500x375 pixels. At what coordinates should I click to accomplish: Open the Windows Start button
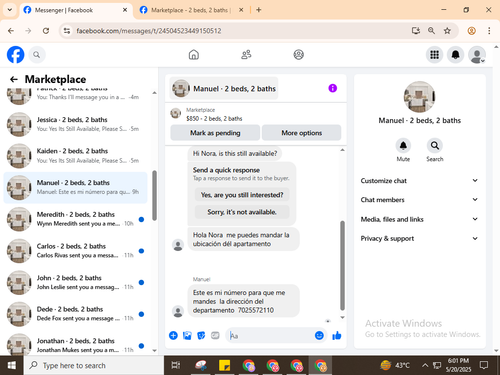pos(12,365)
